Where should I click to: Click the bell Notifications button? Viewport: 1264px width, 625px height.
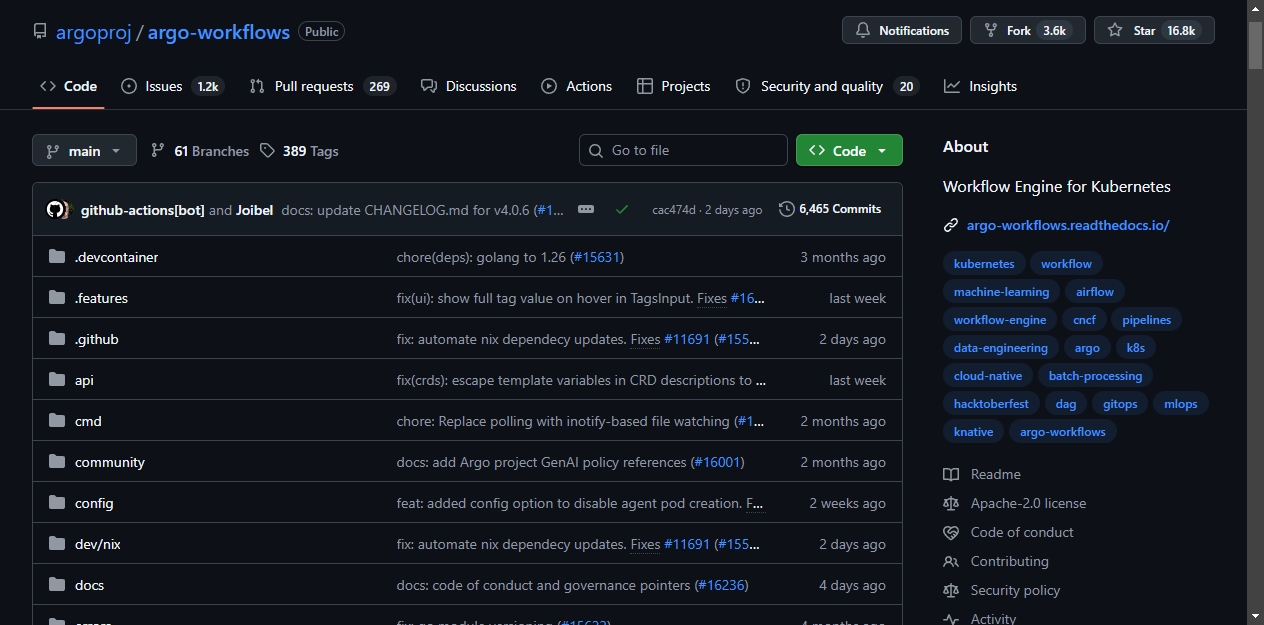click(902, 30)
